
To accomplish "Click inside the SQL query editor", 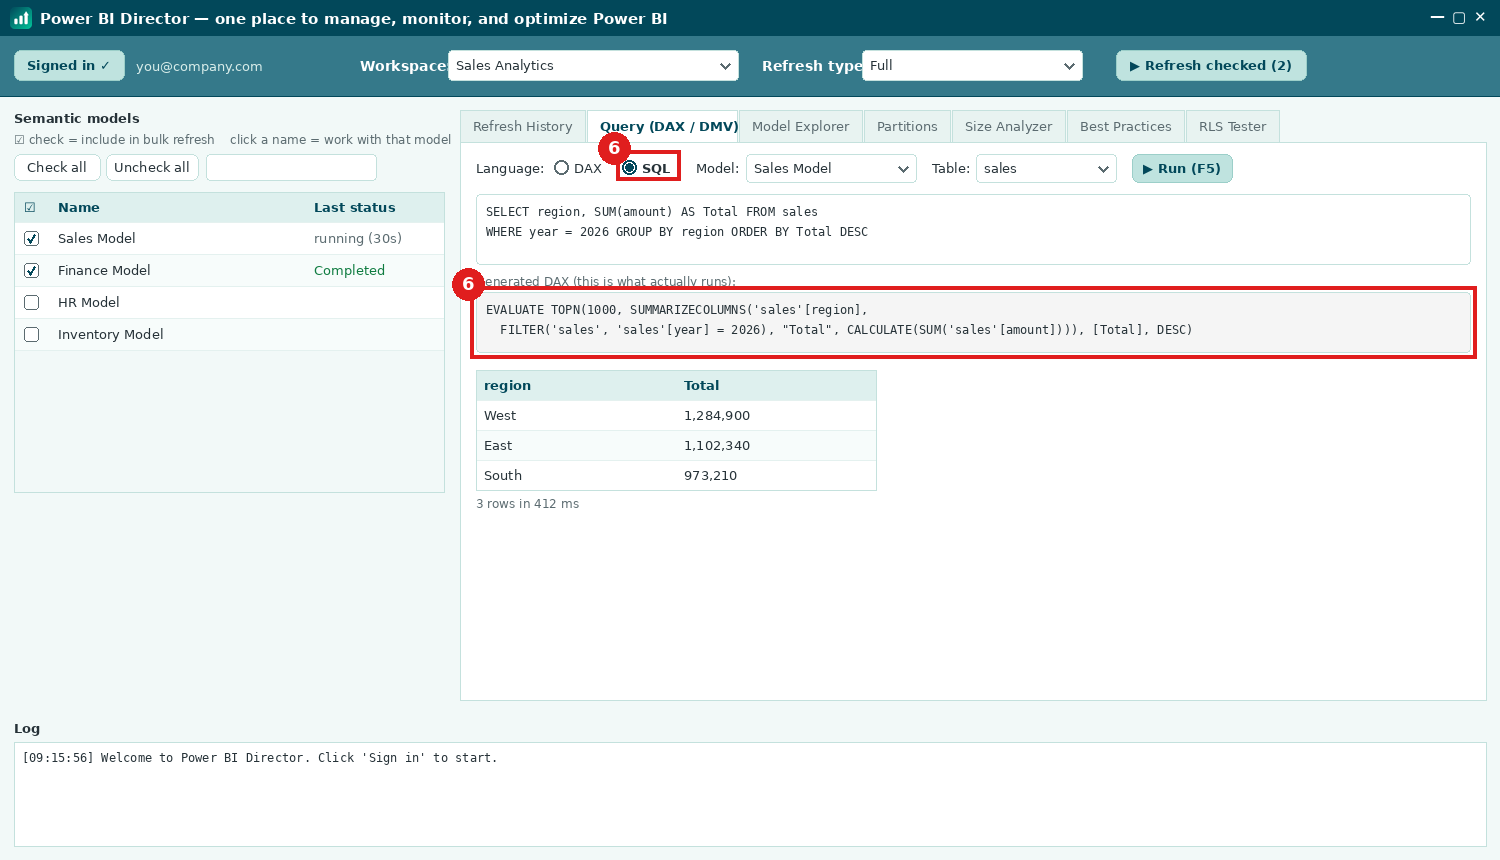I will [x=973, y=229].
